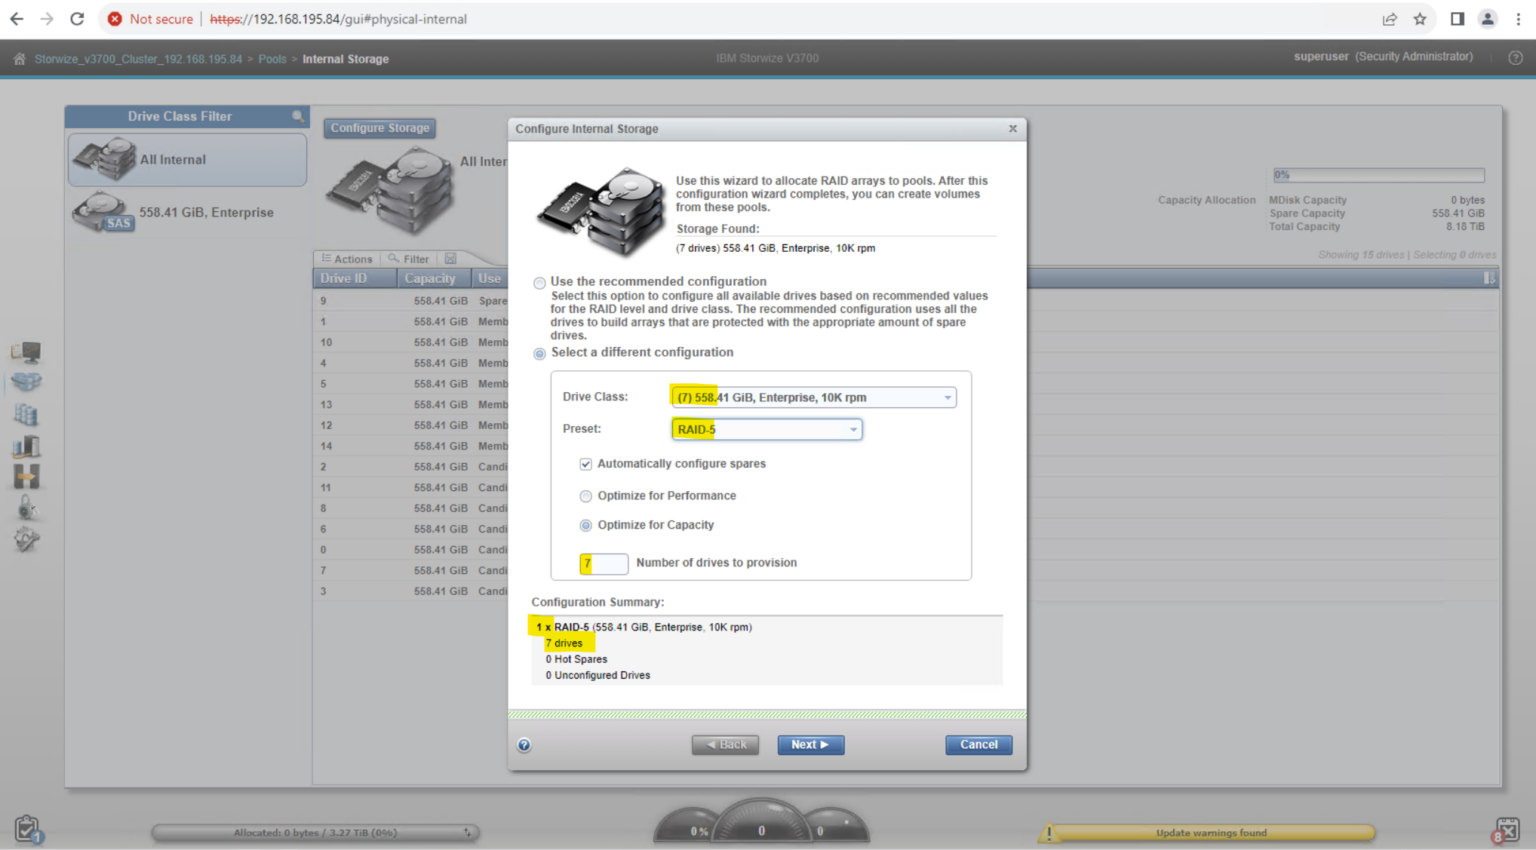Open the Drive Class dropdown
Viewport: 1536px width, 850px height.
click(946, 397)
